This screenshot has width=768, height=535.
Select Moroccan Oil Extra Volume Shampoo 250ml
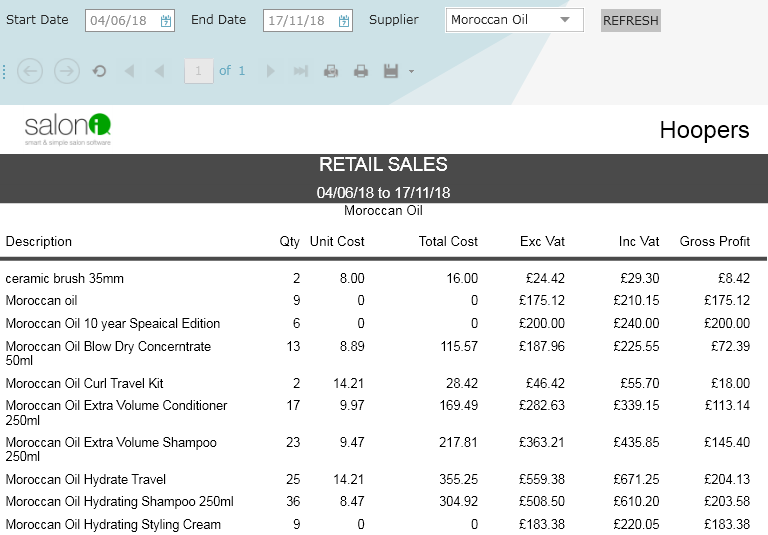111,449
